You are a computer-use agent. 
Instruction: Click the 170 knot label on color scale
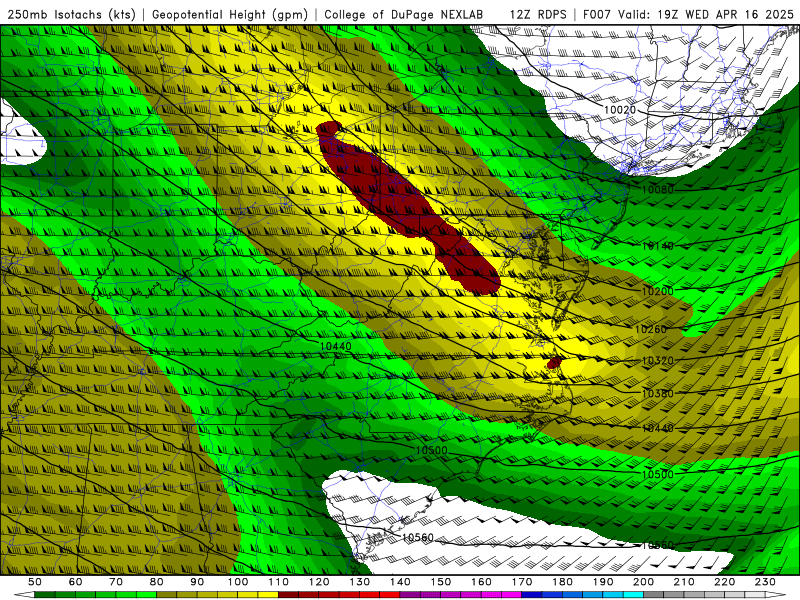pyautogui.click(x=522, y=582)
